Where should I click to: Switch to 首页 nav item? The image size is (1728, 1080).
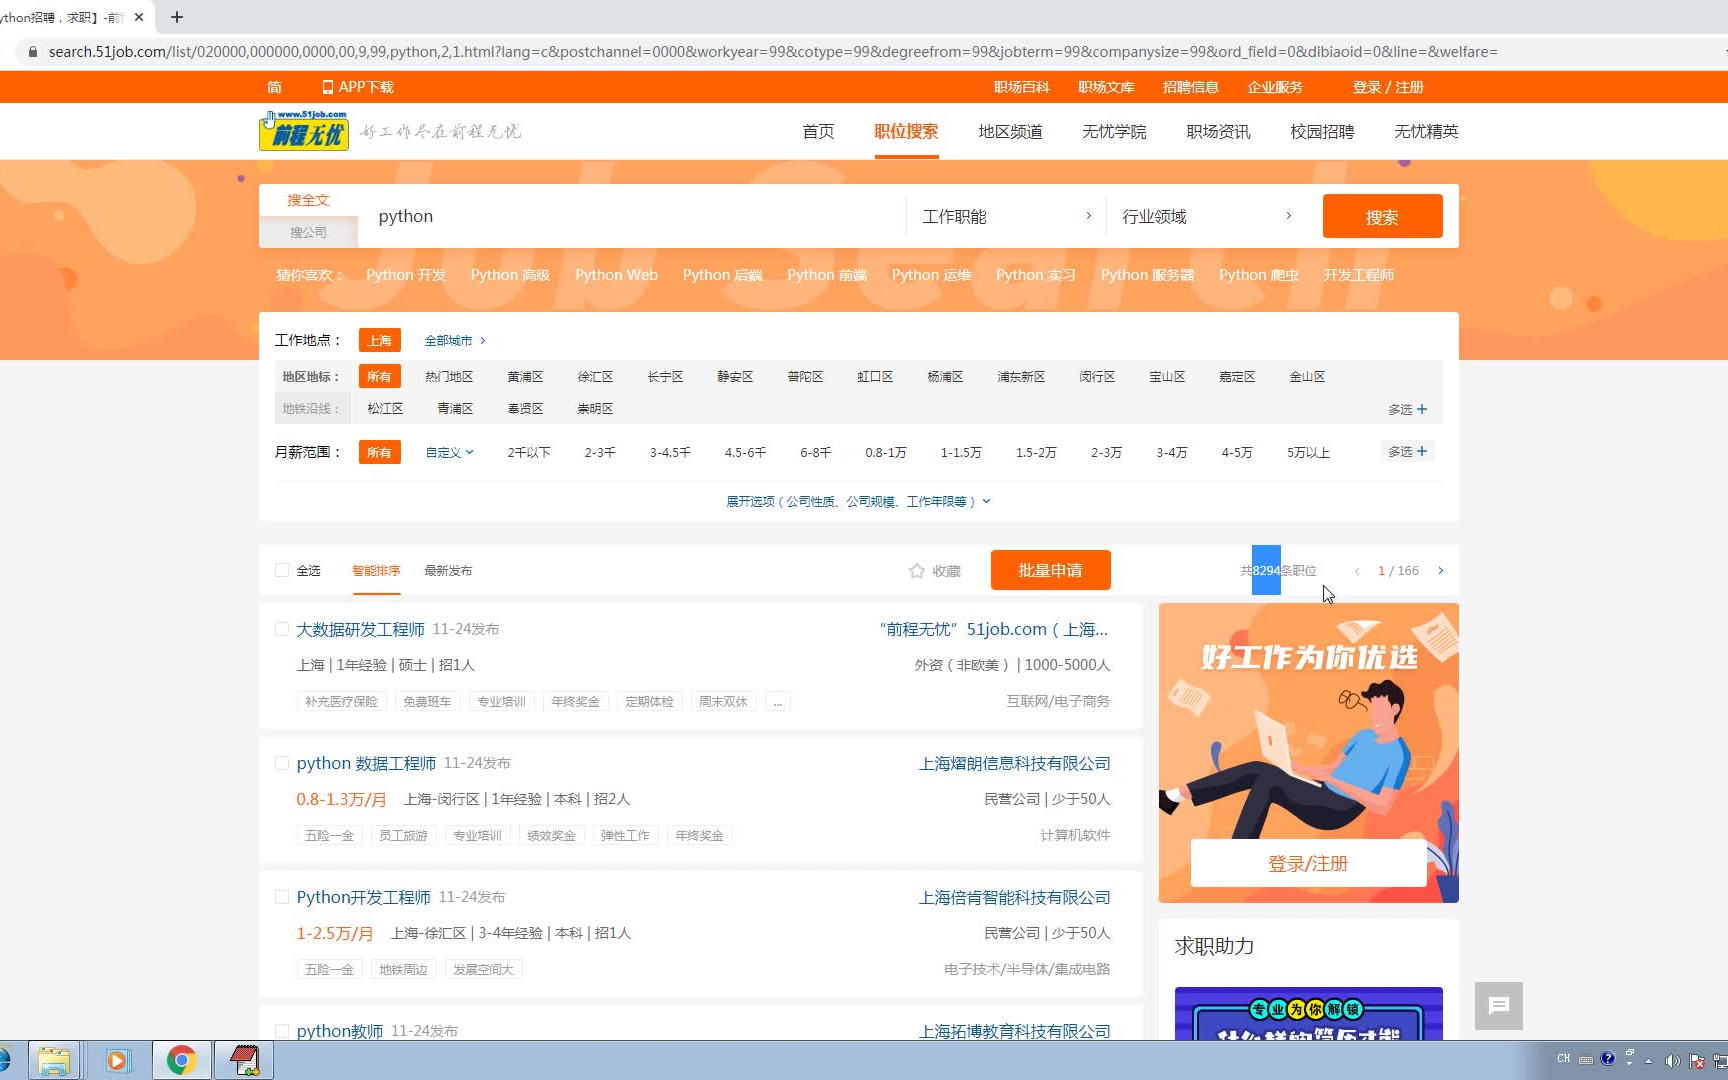pos(818,131)
